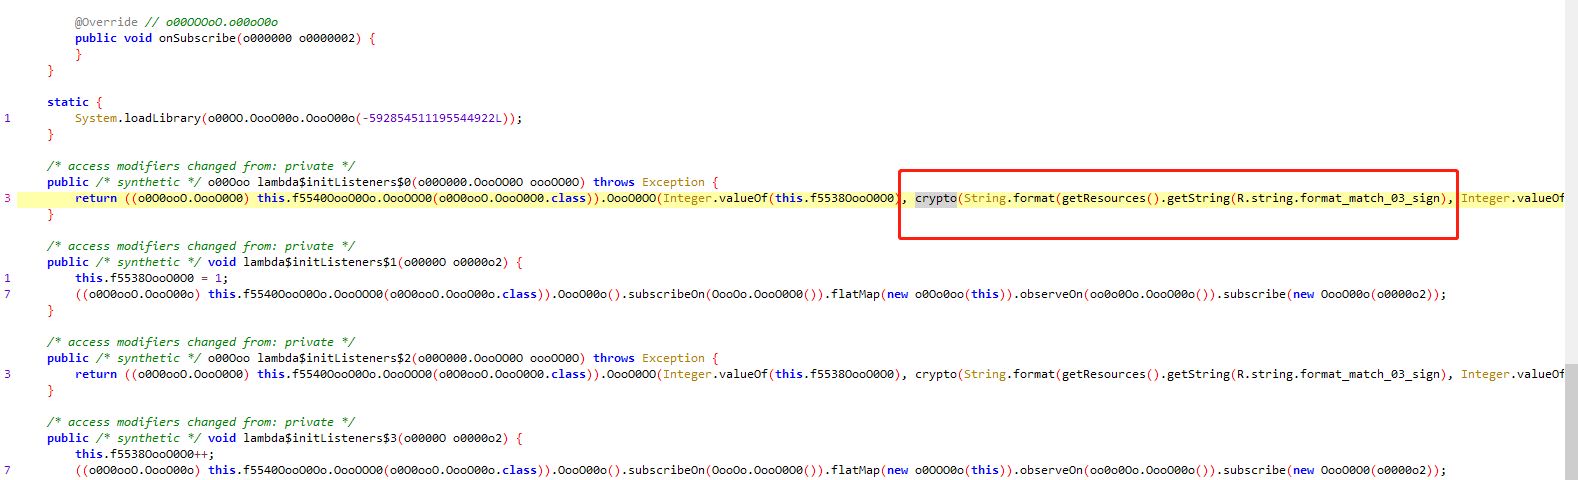Image resolution: width=1578 pixels, height=480 pixels.
Task: Click the return keyword on the highlighted line
Action: [96, 198]
